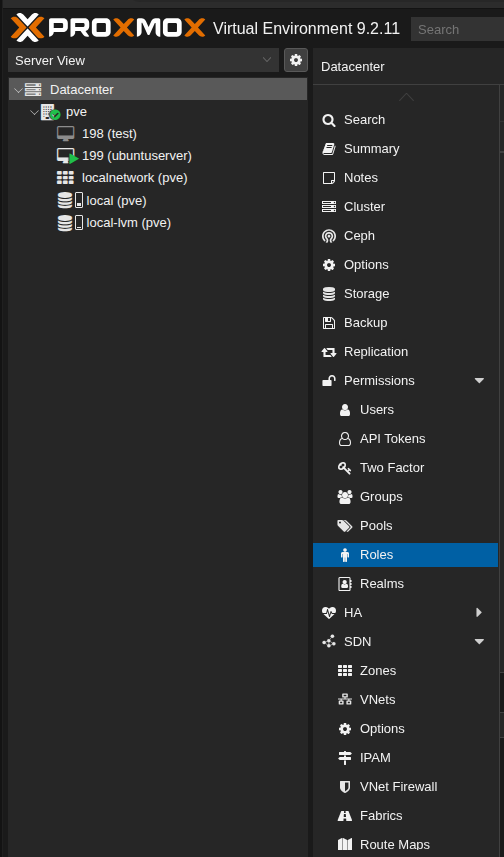Click the Ceph logo icon
This screenshot has height=857, width=504.
click(x=329, y=236)
